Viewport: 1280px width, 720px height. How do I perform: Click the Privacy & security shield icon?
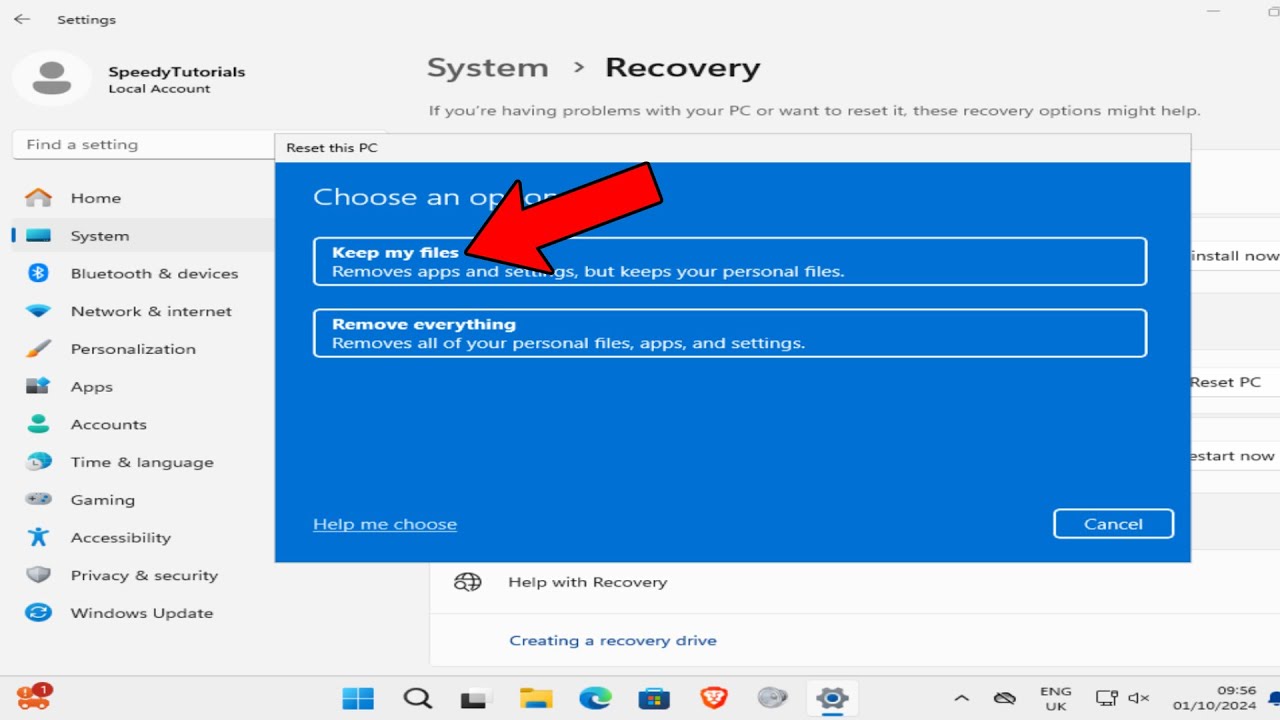(38, 575)
